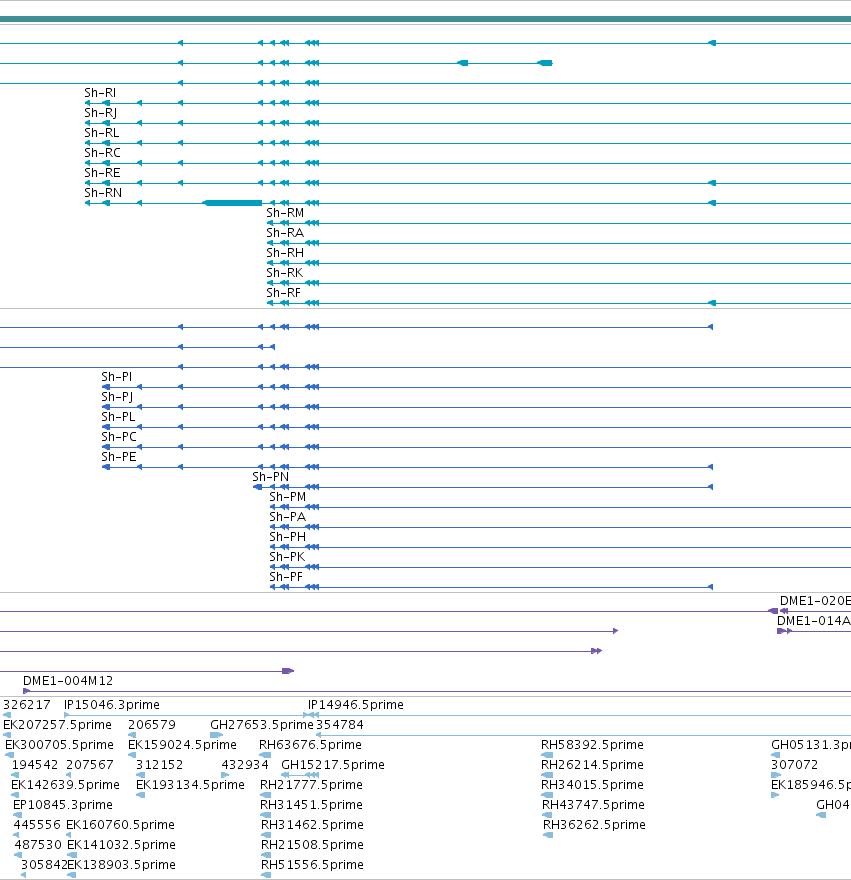Choose the Sh-PE protein label
This screenshot has height=880, width=851.
[118, 457]
